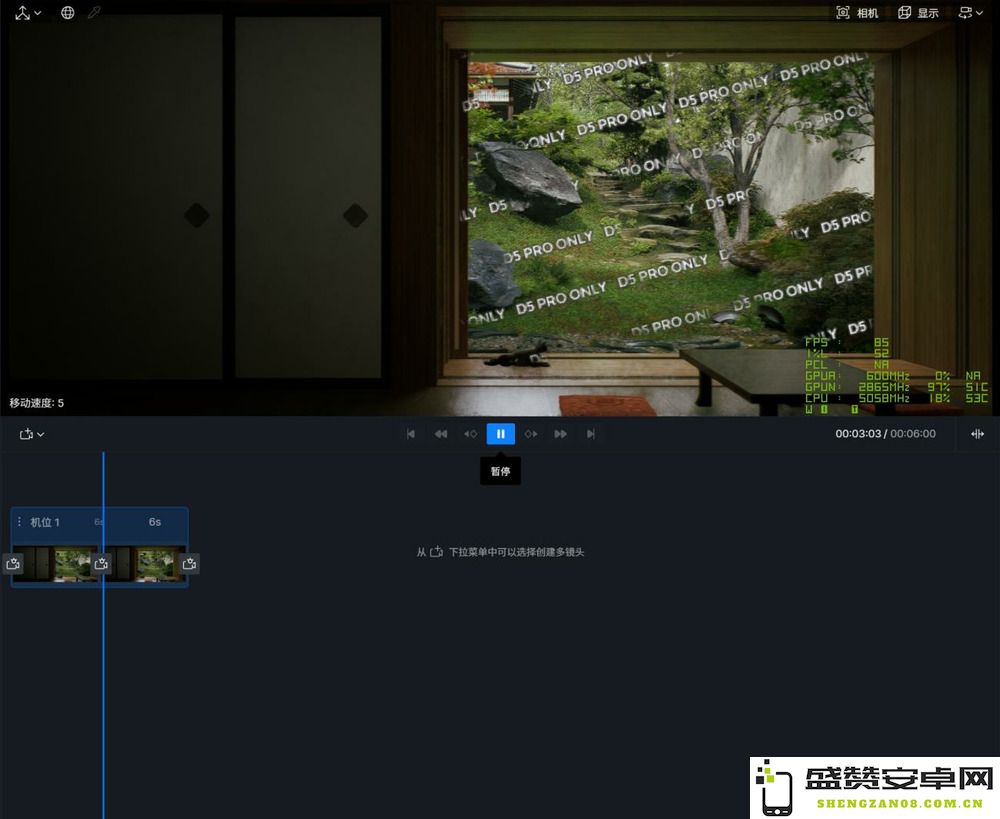Select the middle keyframe camera icon
The image size is (1000, 819).
101,564
